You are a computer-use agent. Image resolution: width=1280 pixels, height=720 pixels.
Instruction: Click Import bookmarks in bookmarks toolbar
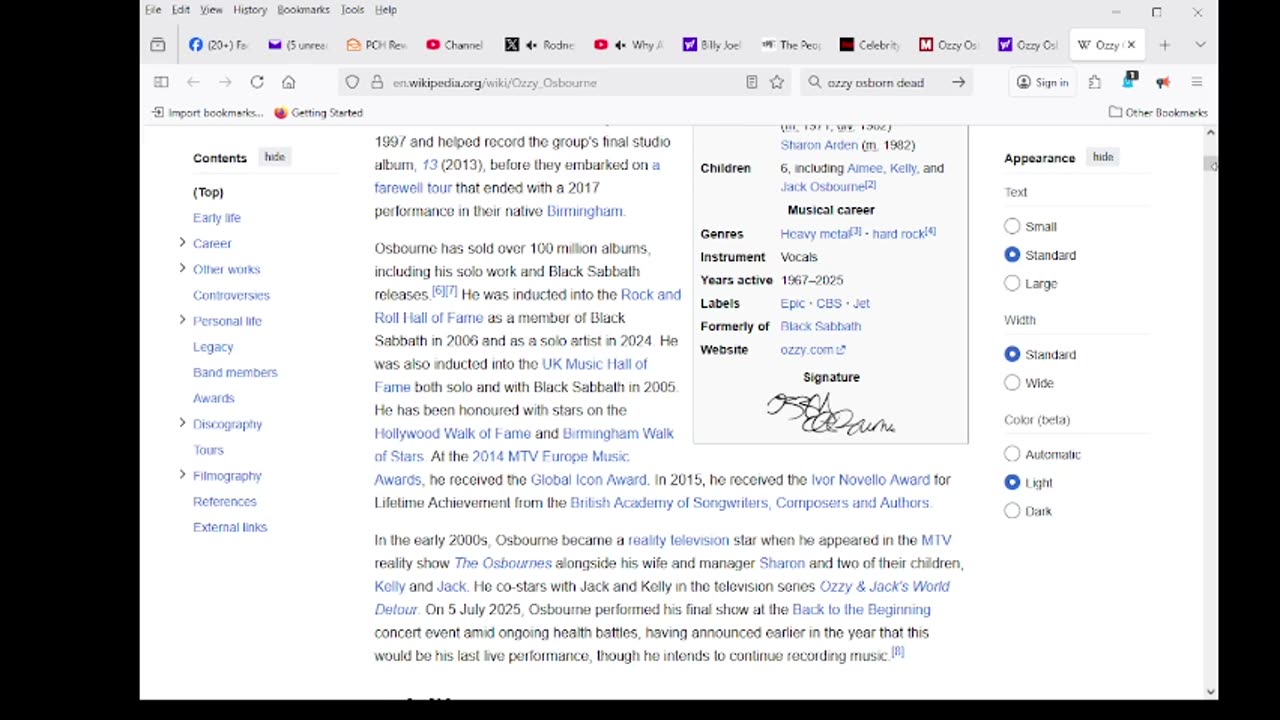point(207,113)
